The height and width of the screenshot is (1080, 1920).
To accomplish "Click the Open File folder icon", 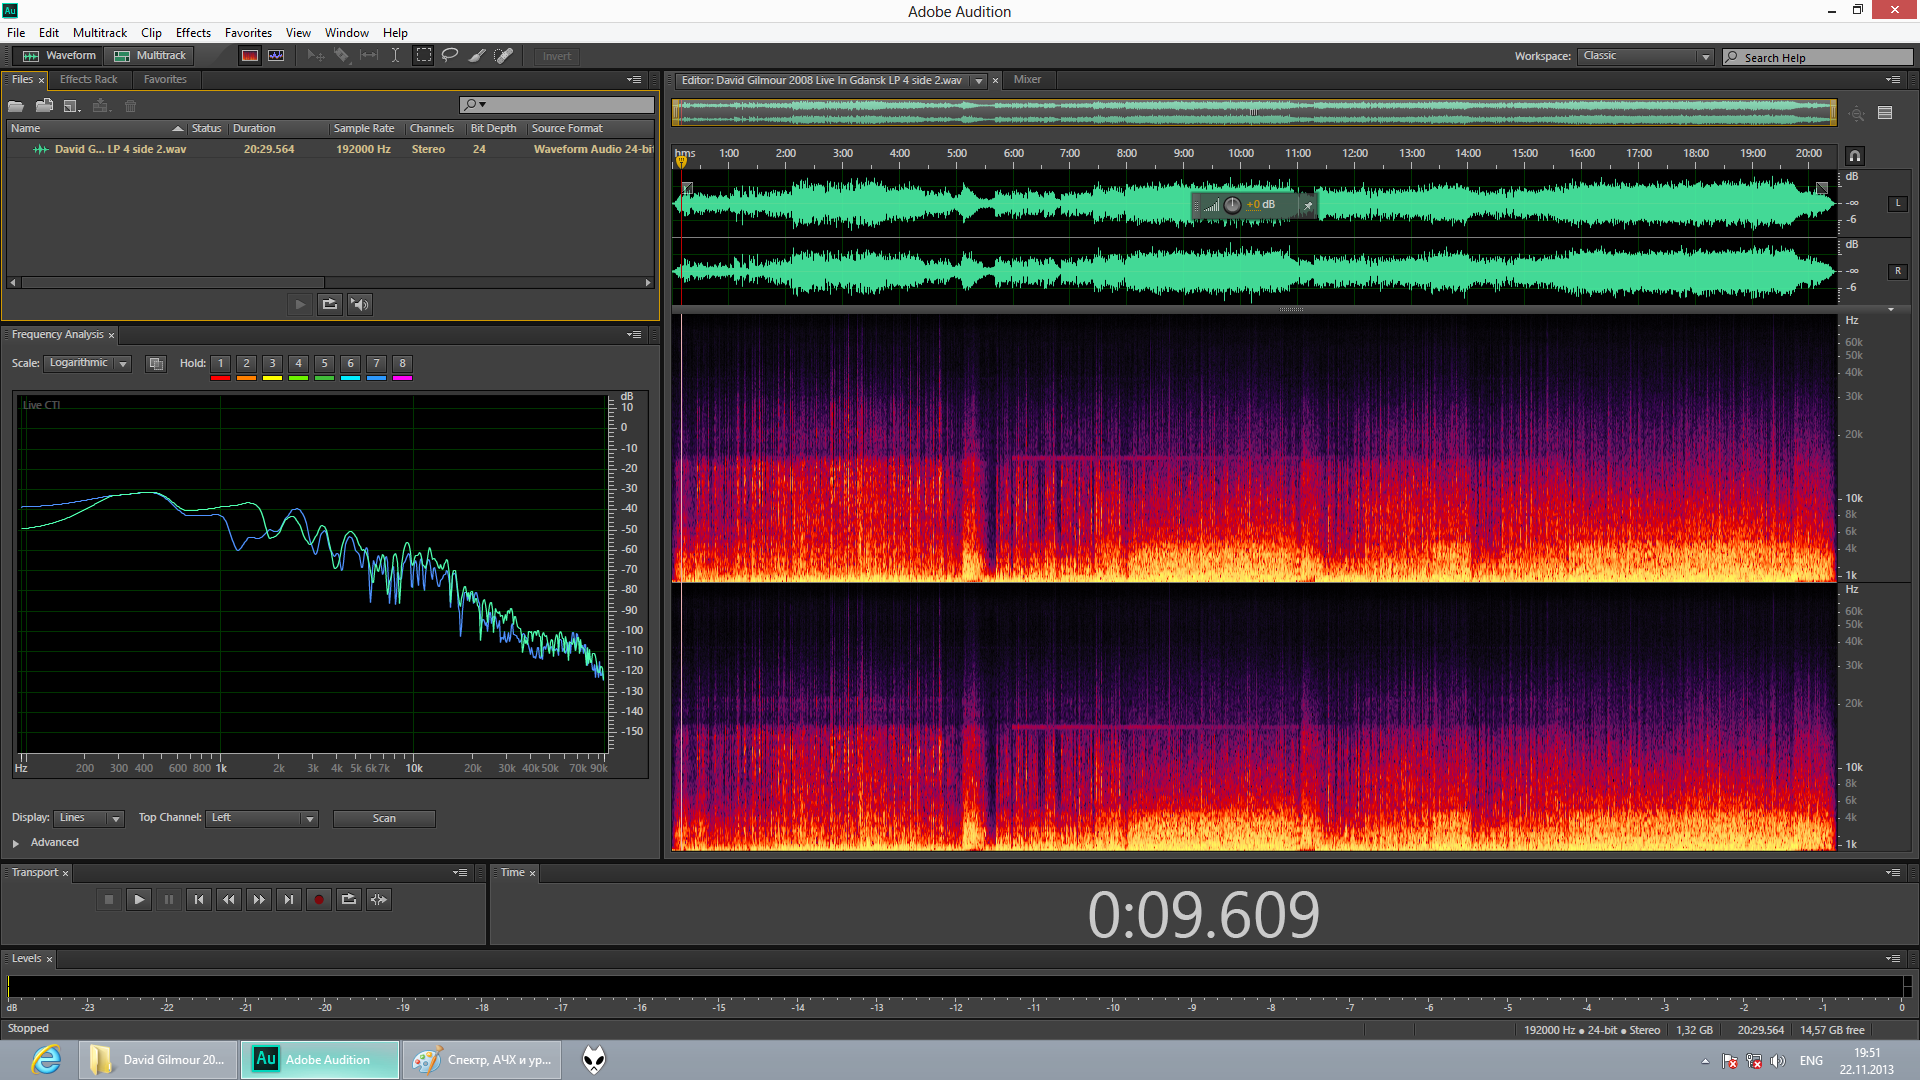I will (x=16, y=106).
